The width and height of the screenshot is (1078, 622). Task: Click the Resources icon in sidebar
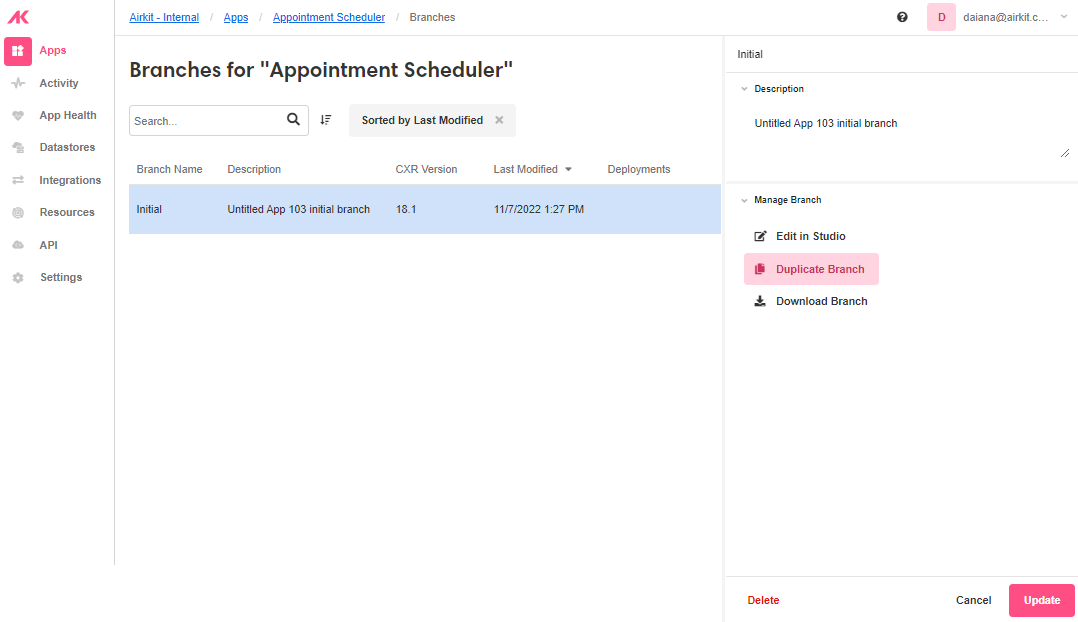[18, 212]
